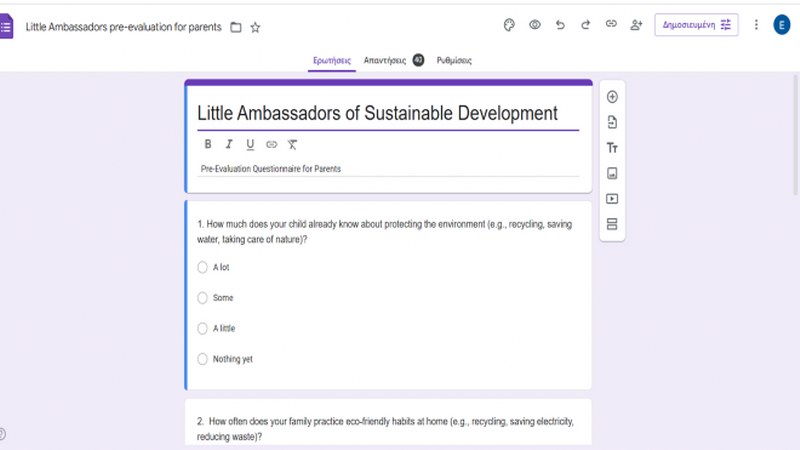Click the undo arrow in header

pyautogui.click(x=560, y=25)
